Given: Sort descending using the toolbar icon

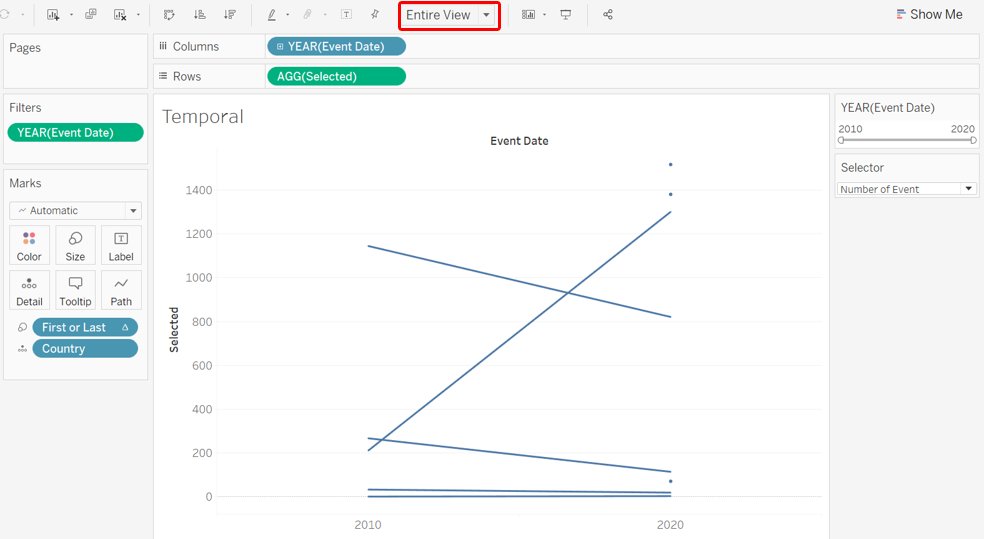Looking at the screenshot, I should [x=230, y=15].
